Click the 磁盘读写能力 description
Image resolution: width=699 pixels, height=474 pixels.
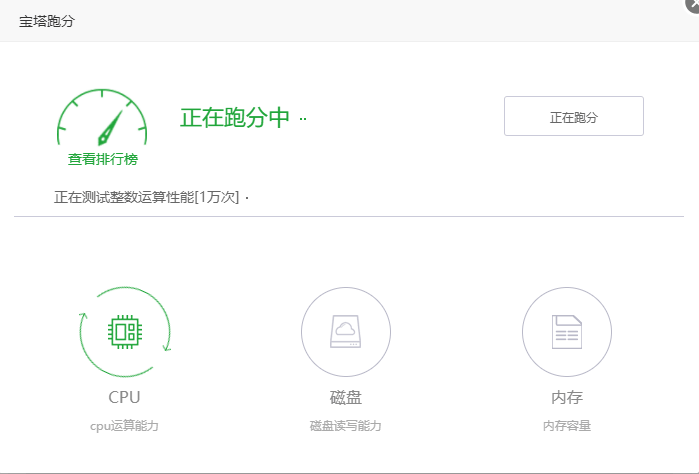pos(345,426)
